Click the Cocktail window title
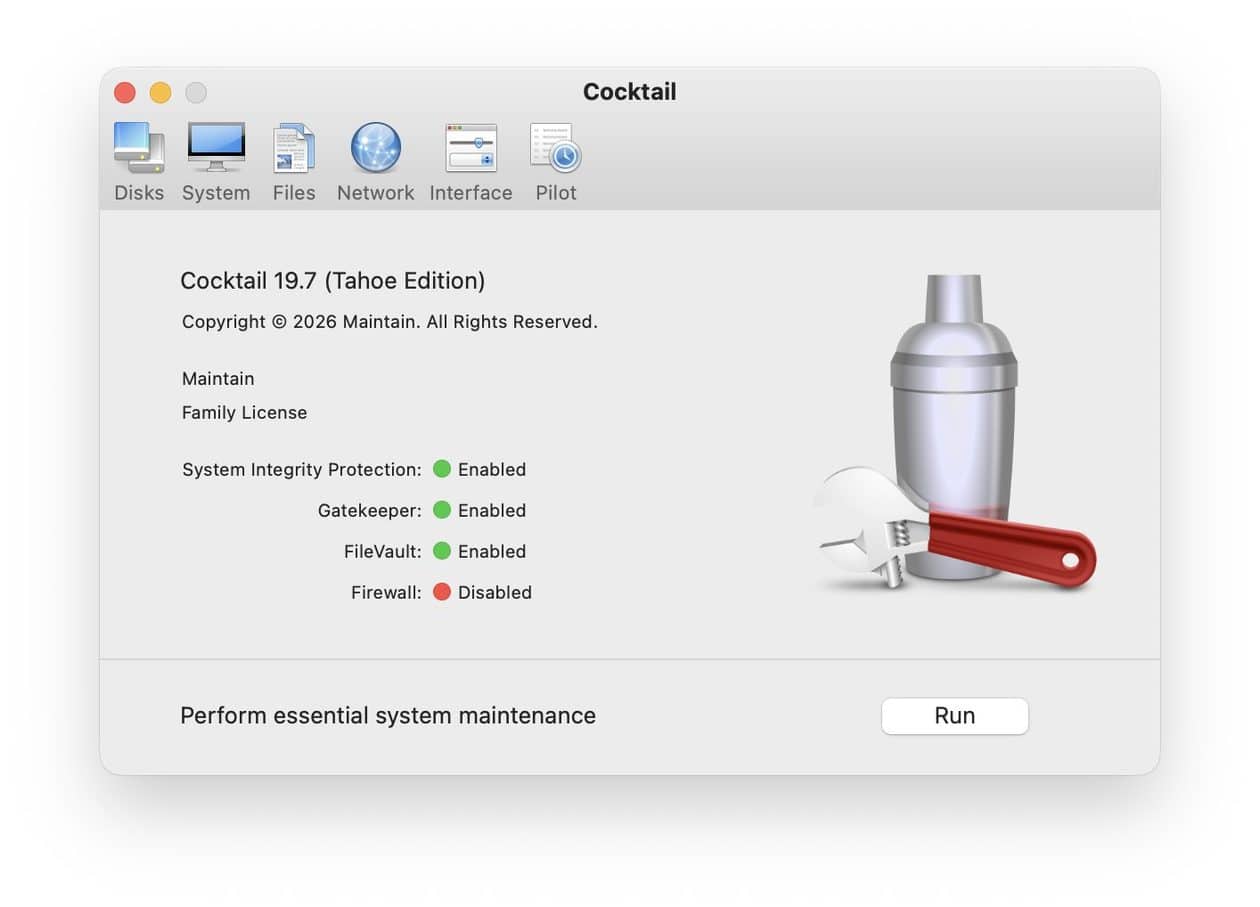Screen dimensions: 1260x907 (629, 91)
